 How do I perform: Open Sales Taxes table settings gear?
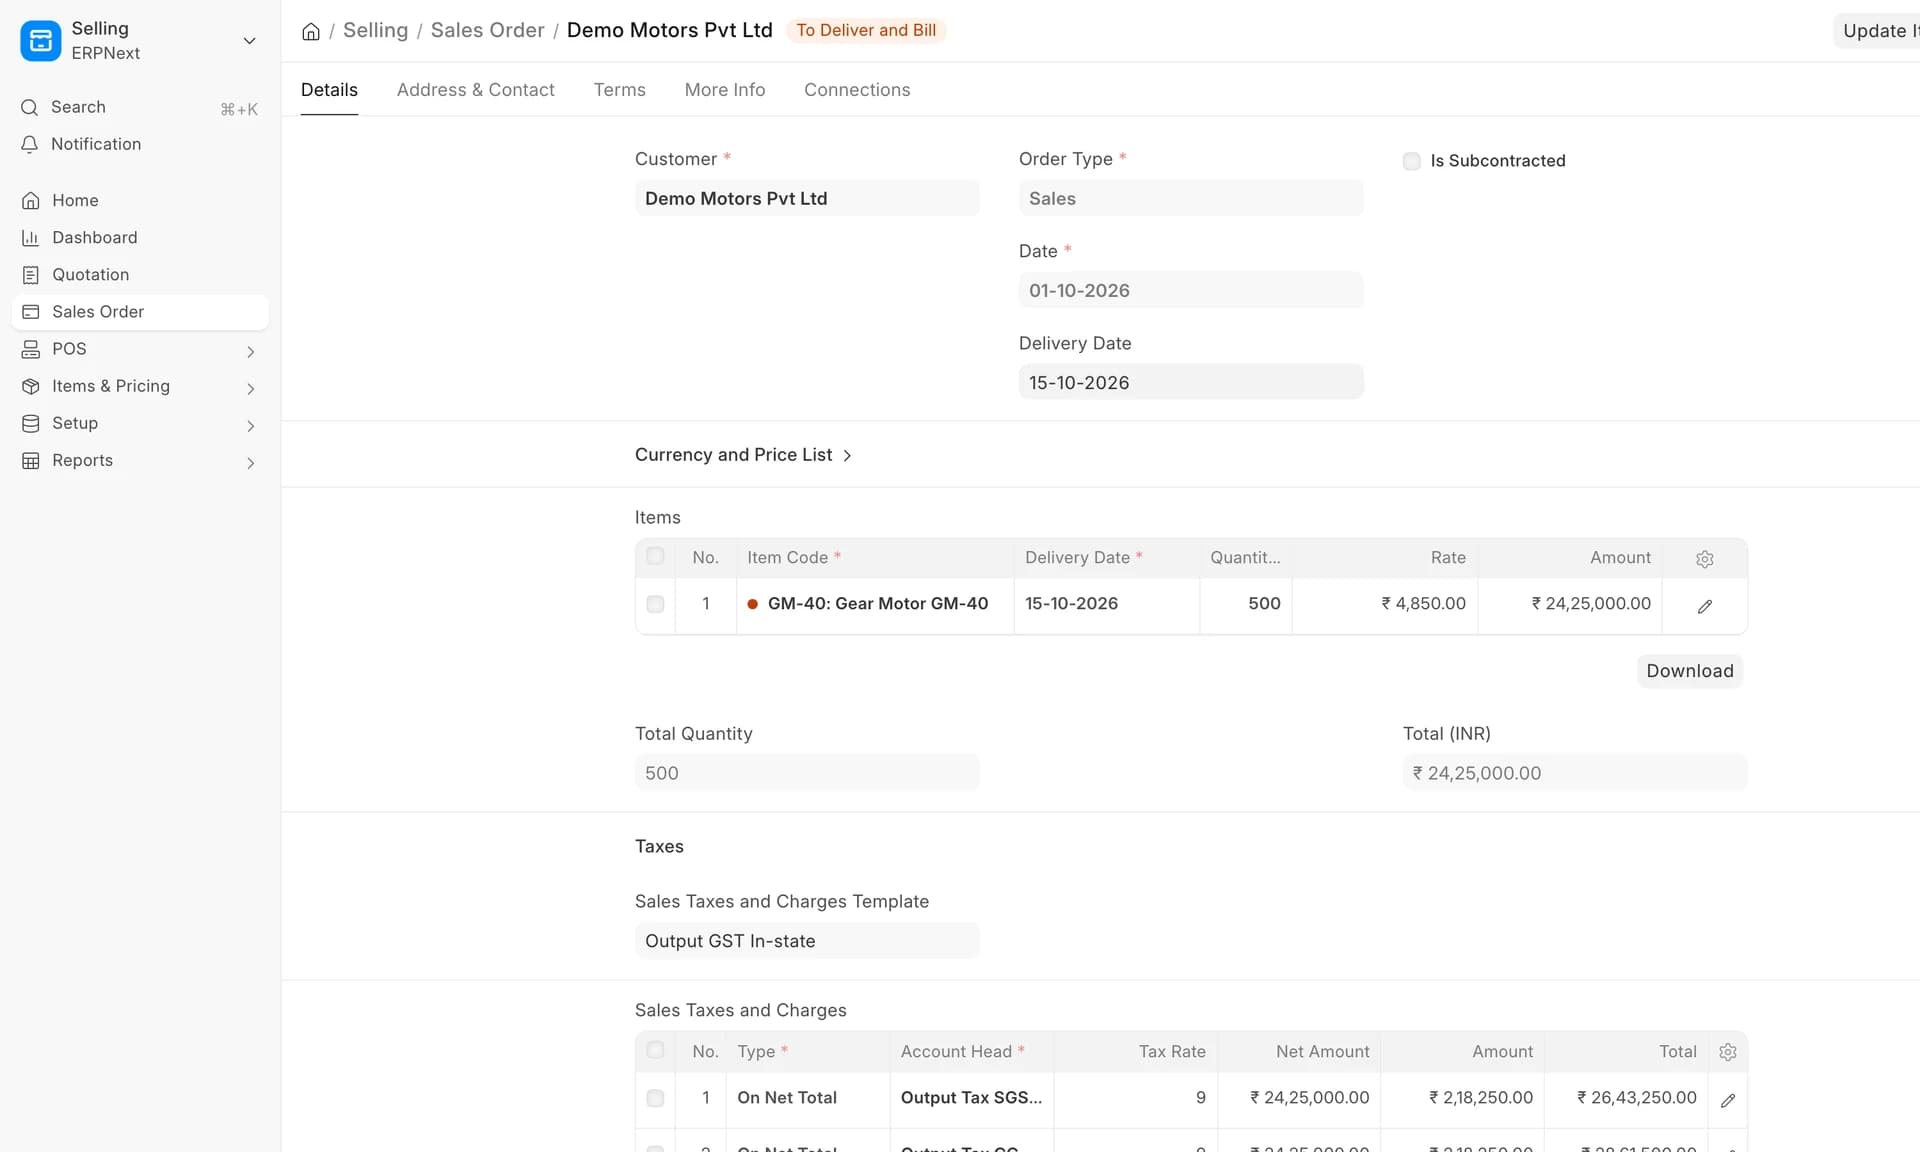1728,1052
